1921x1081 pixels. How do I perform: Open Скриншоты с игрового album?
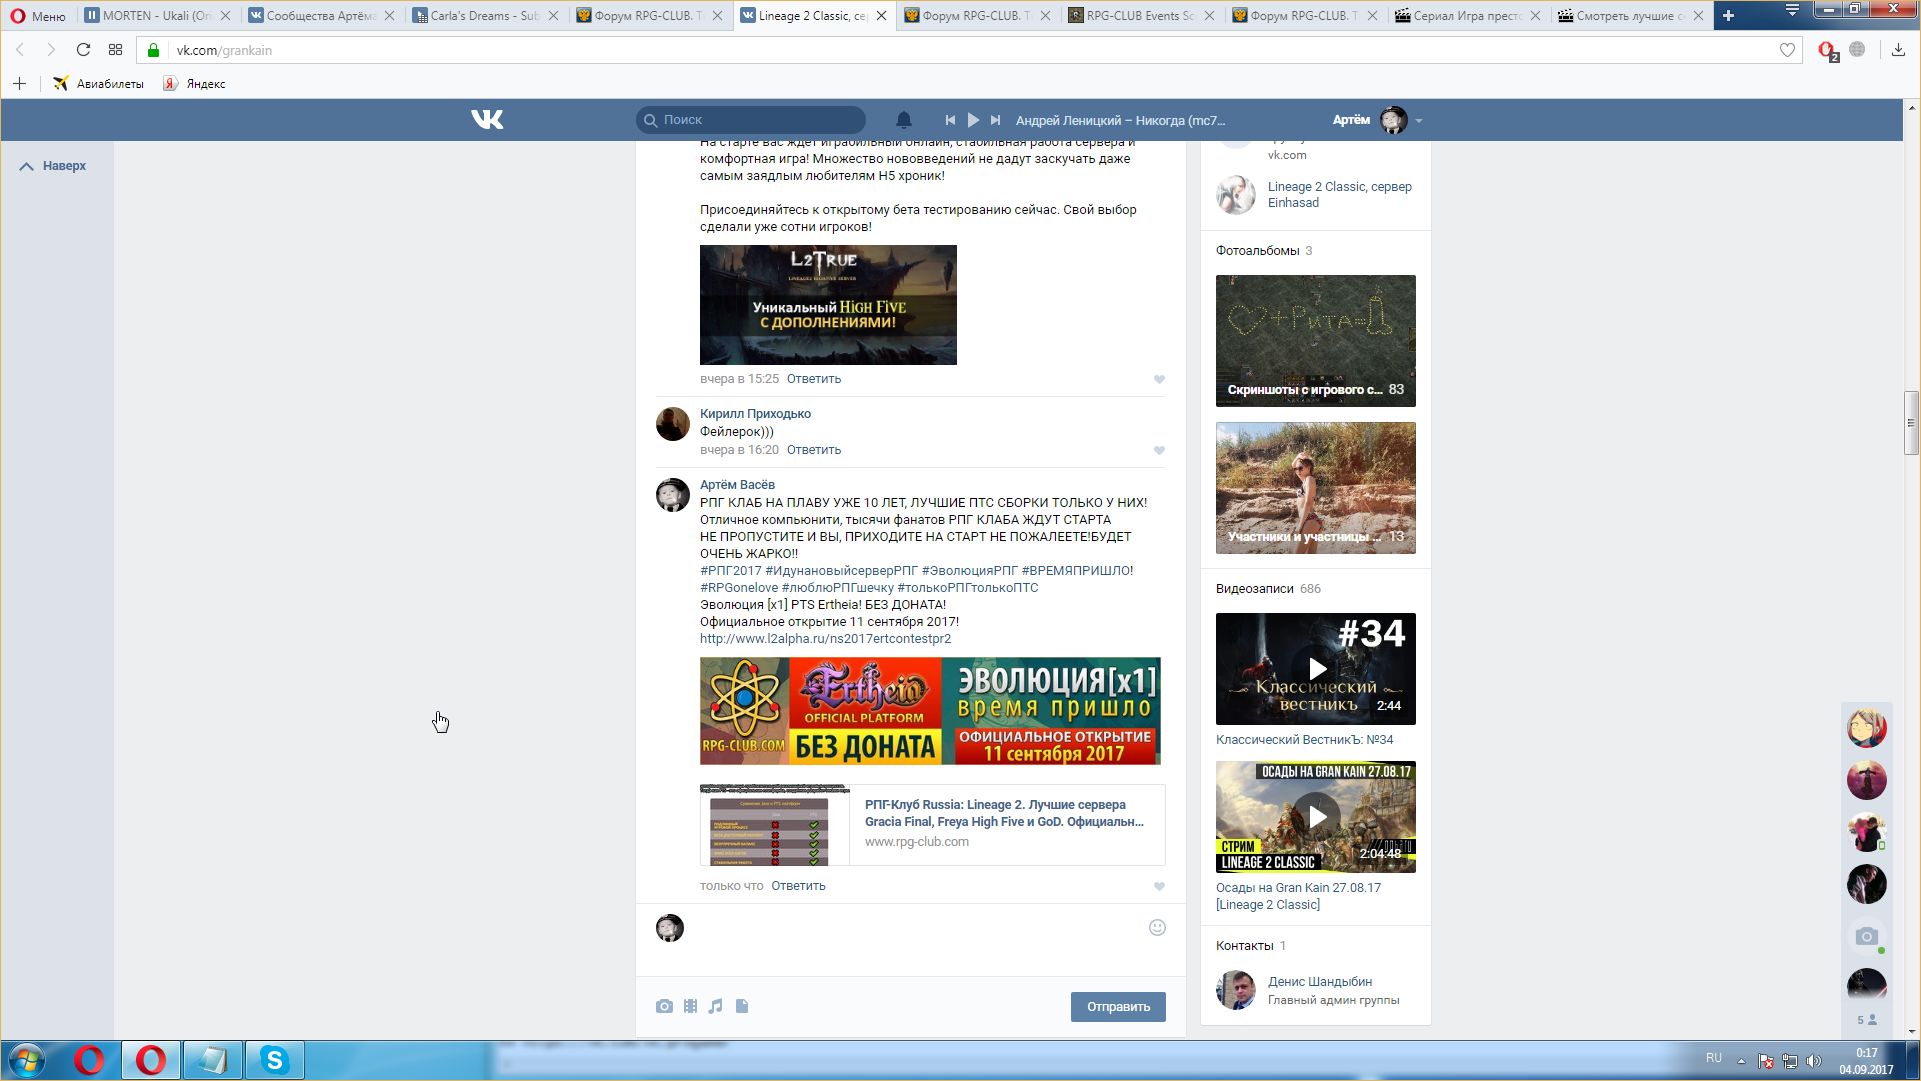pos(1316,341)
